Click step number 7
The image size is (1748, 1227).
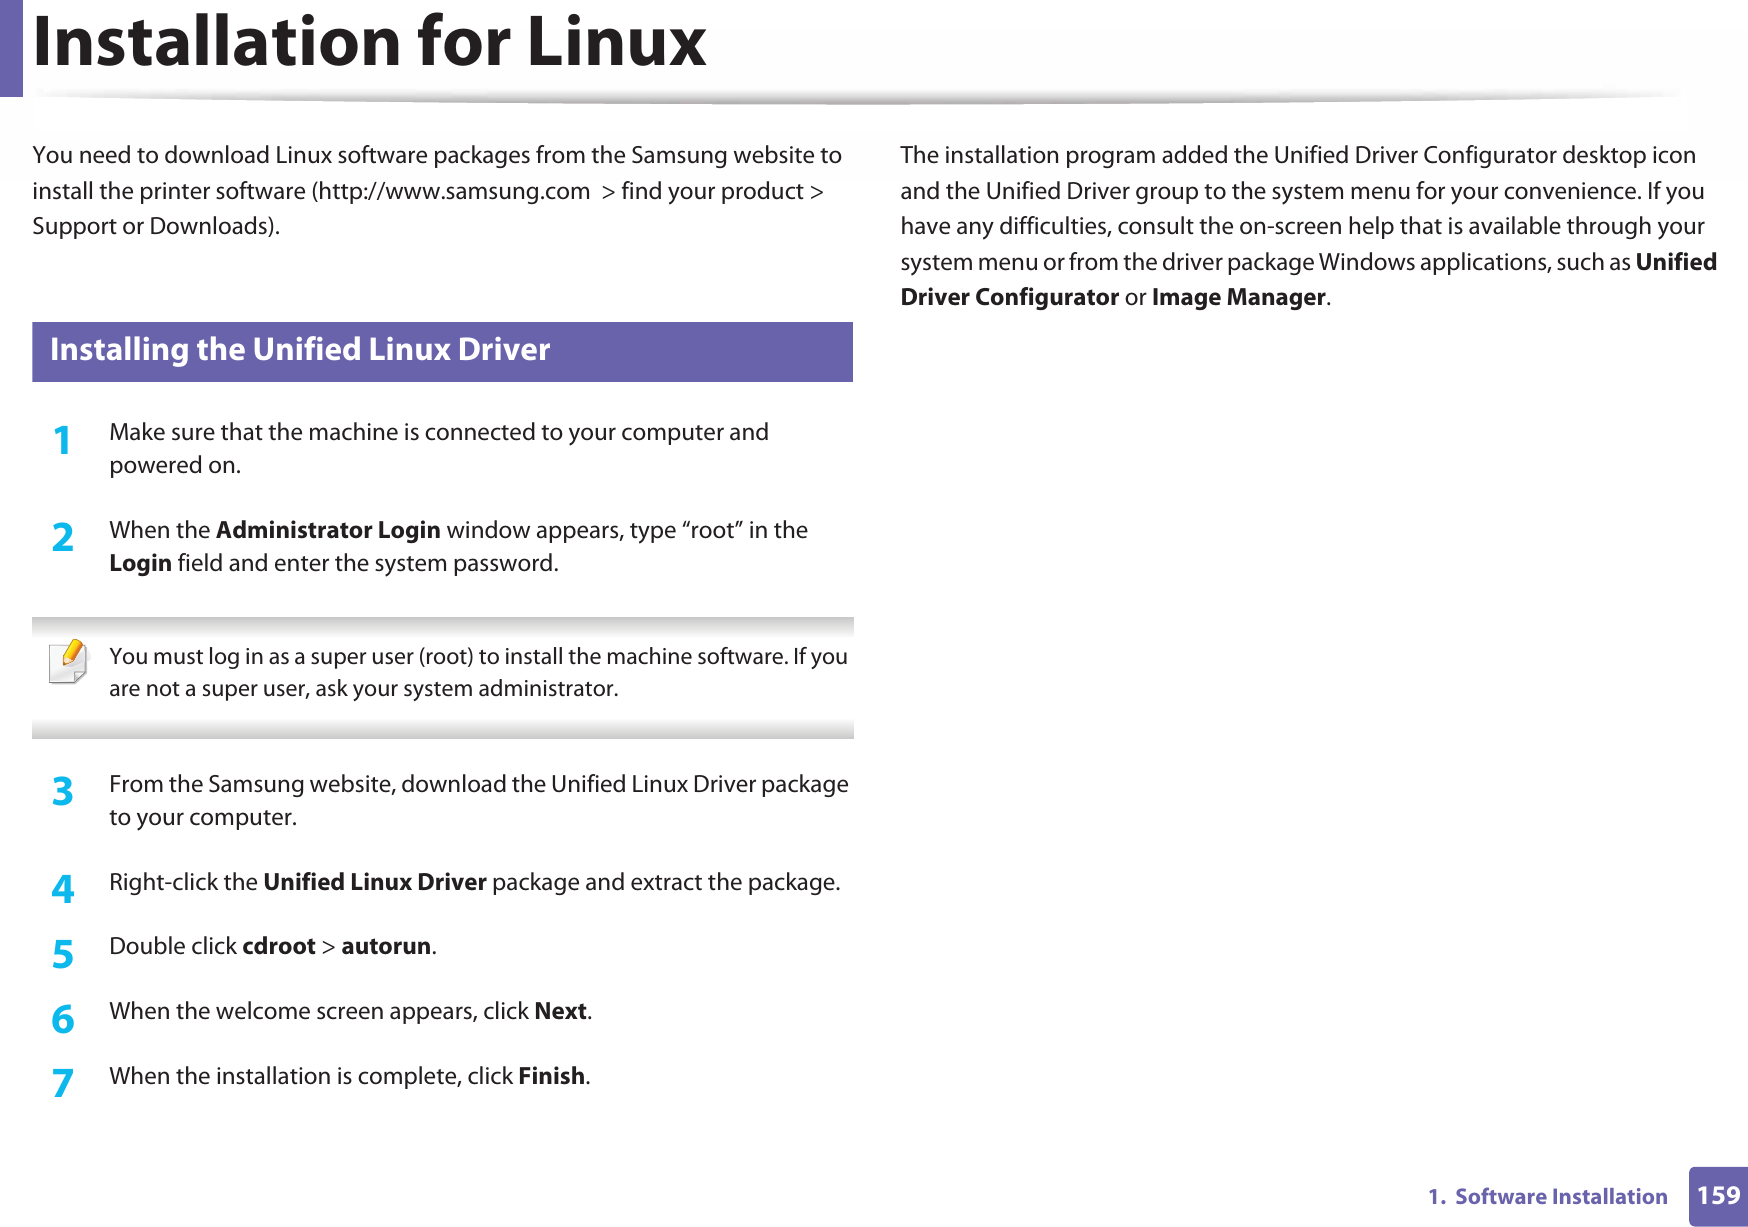[63, 1083]
